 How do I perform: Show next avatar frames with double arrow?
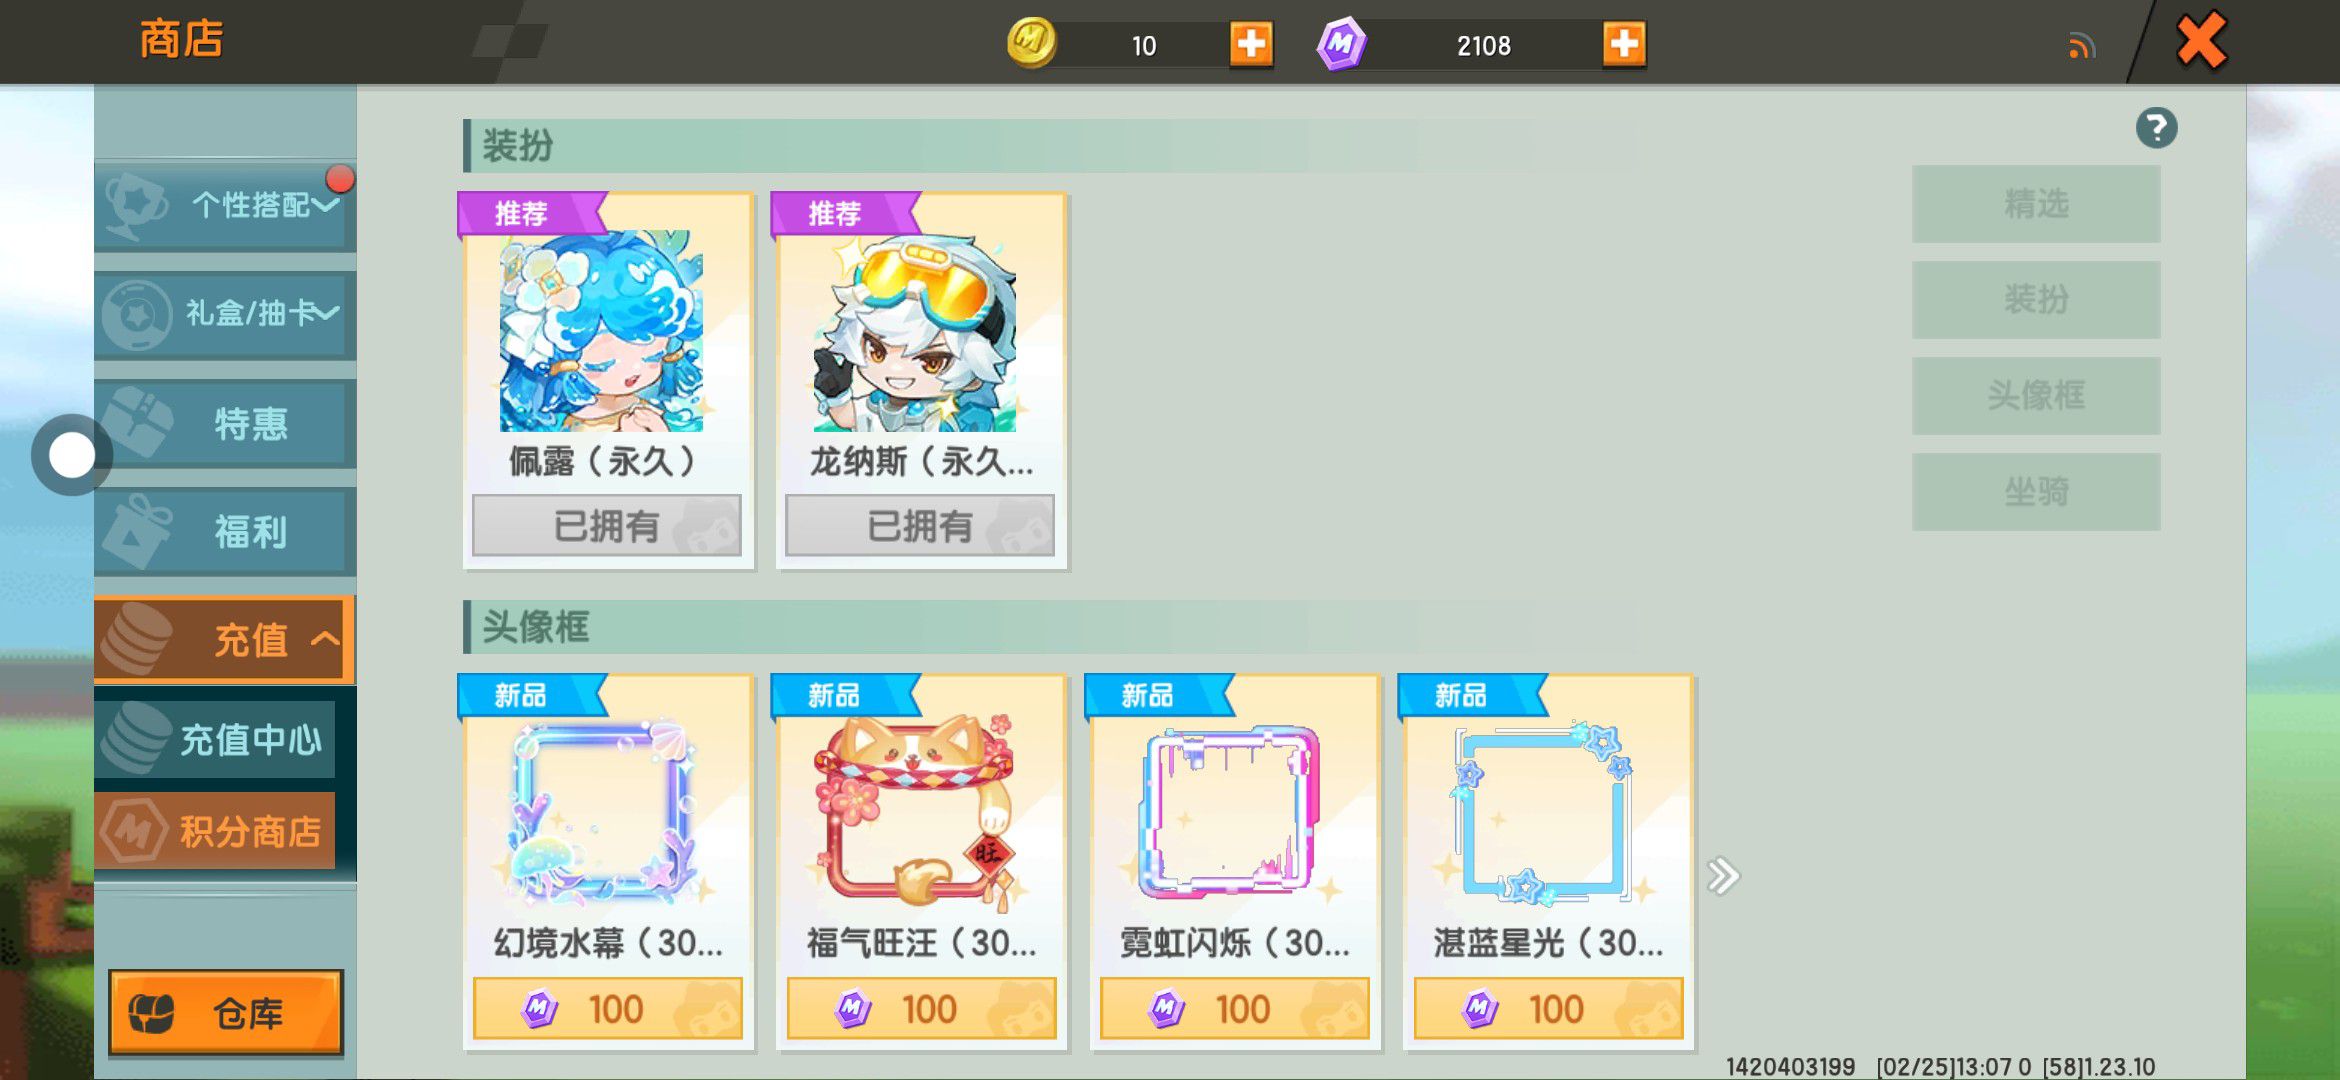click(x=1723, y=876)
